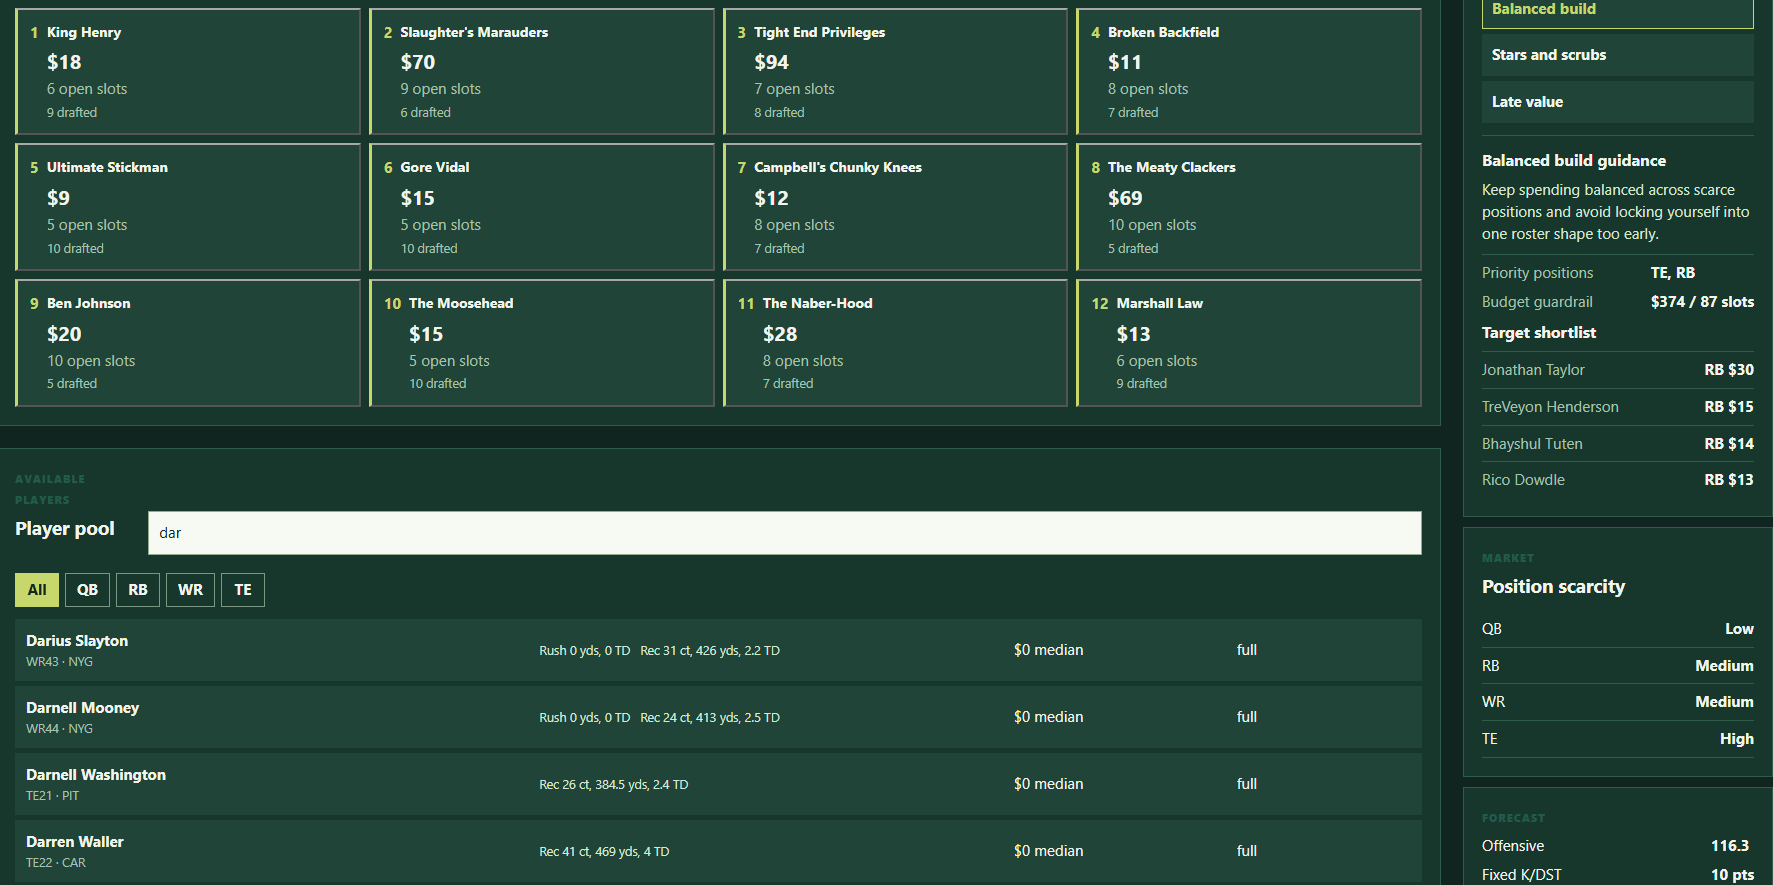Select The Naber-Hood team card
1773x885 pixels.
tap(895, 343)
